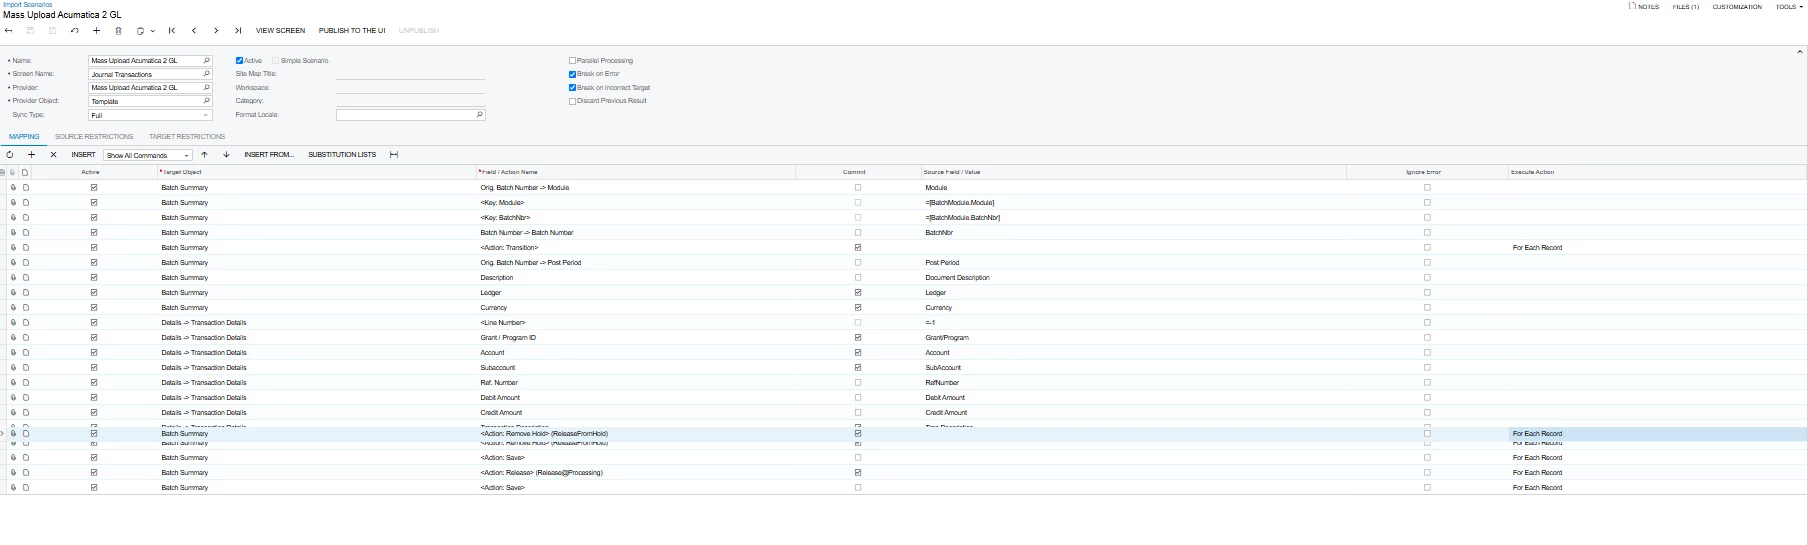Screen dimensions: 1808x545
Task: Enable Discard Previous Result
Action: click(x=572, y=101)
